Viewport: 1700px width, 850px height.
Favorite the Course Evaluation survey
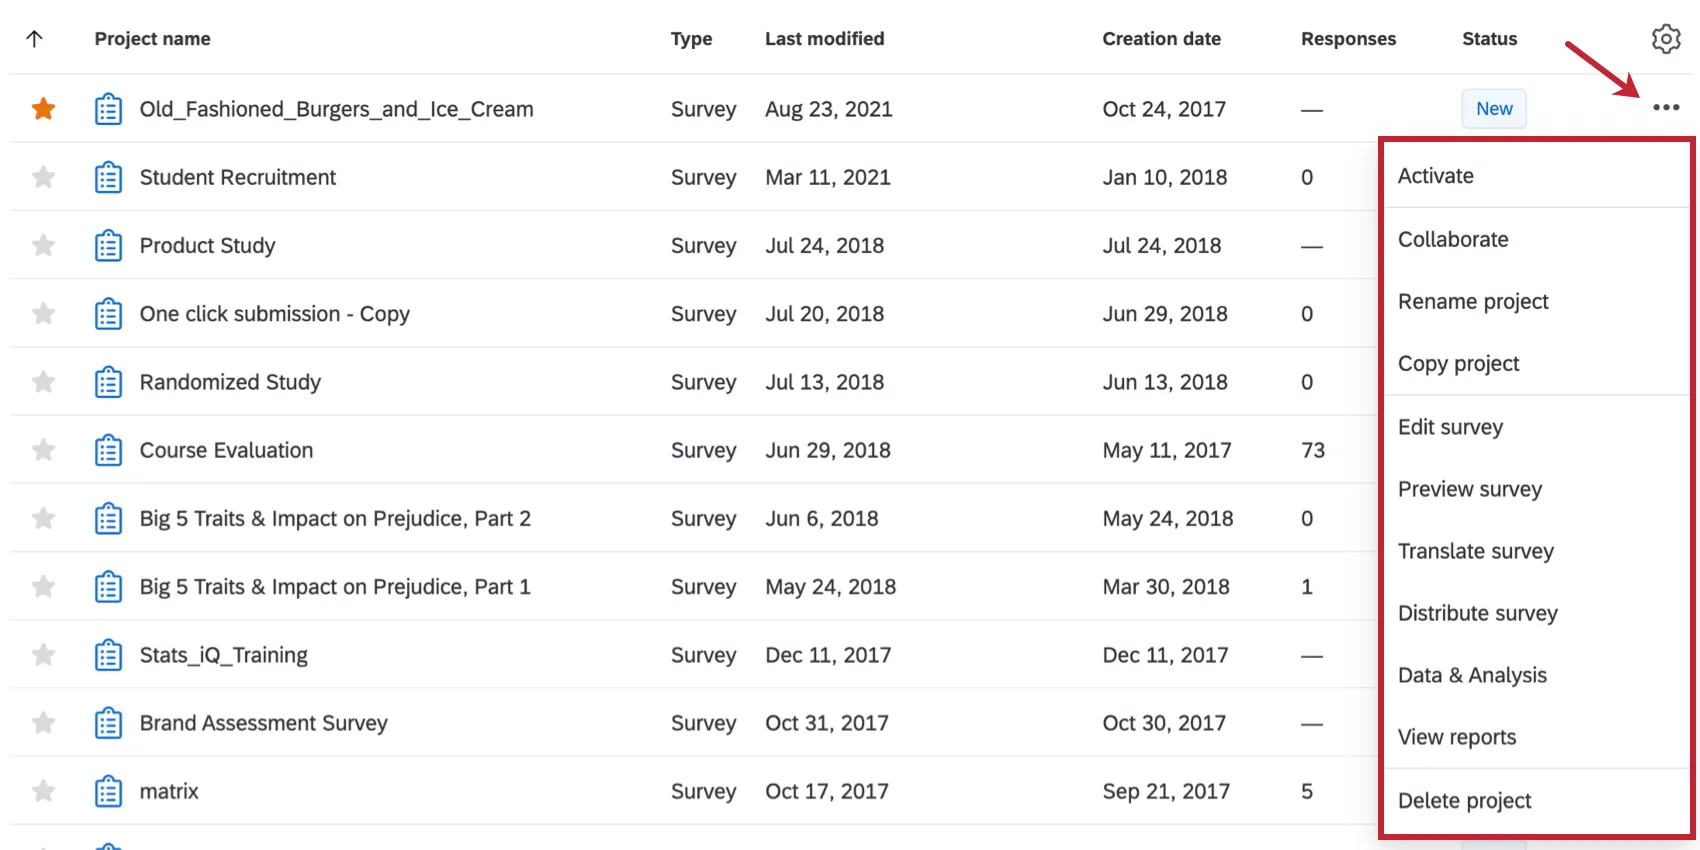click(x=43, y=450)
